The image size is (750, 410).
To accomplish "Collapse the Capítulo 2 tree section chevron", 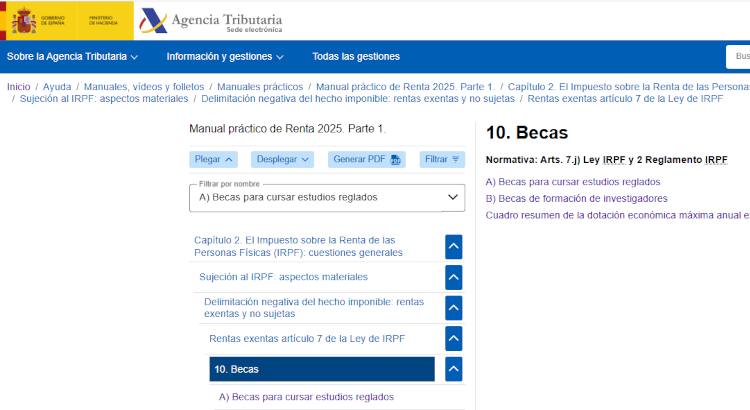I will (x=453, y=247).
